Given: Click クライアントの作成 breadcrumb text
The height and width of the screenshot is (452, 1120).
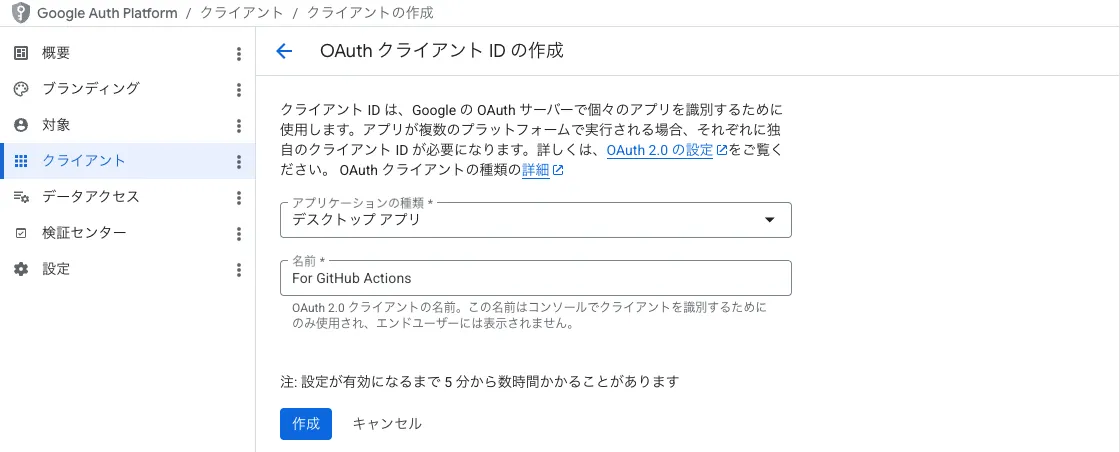Looking at the screenshot, I should click(x=370, y=13).
